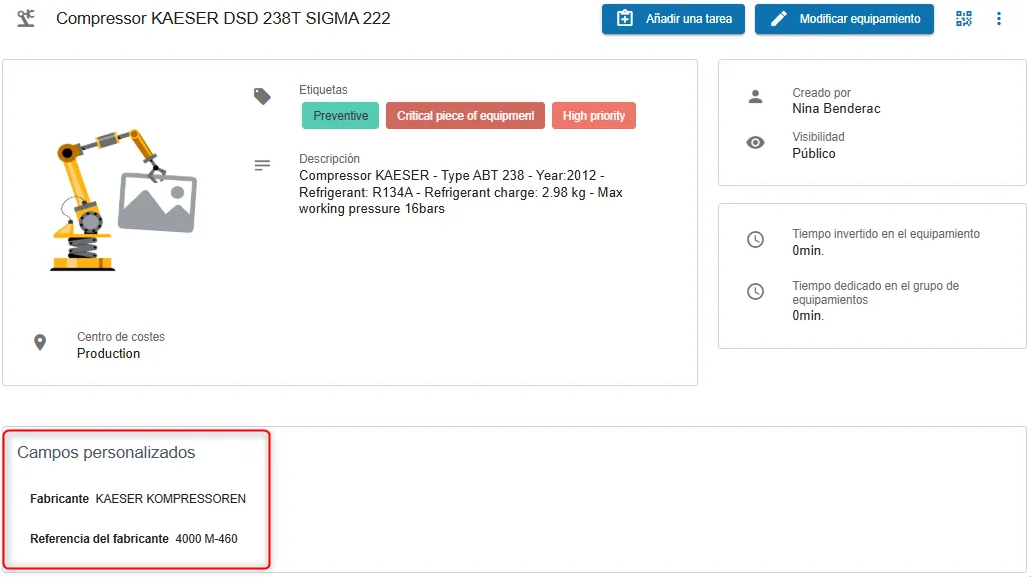Click the 'Referencia del fabricante' label
1031x577 pixels.
pyautogui.click(x=99, y=539)
